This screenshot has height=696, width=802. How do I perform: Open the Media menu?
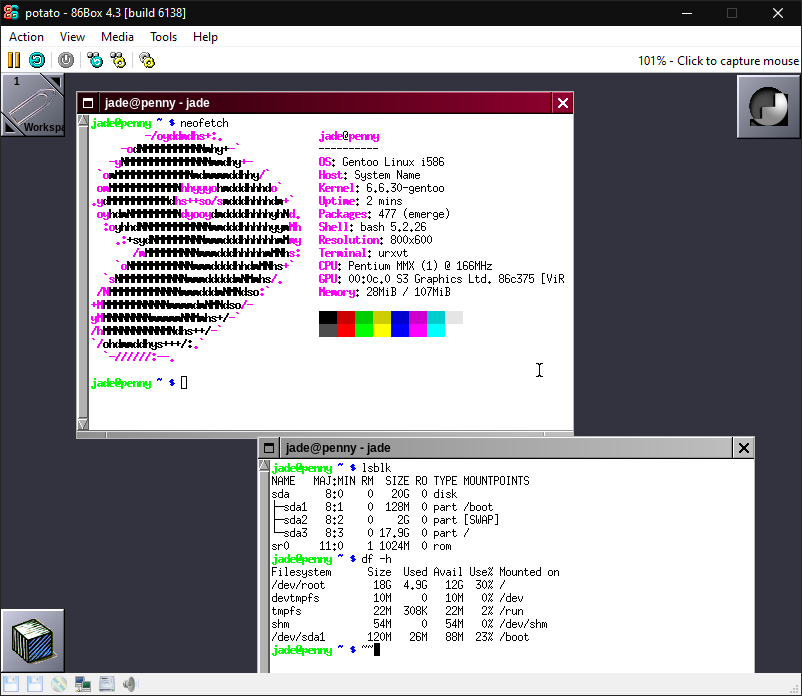coord(117,37)
